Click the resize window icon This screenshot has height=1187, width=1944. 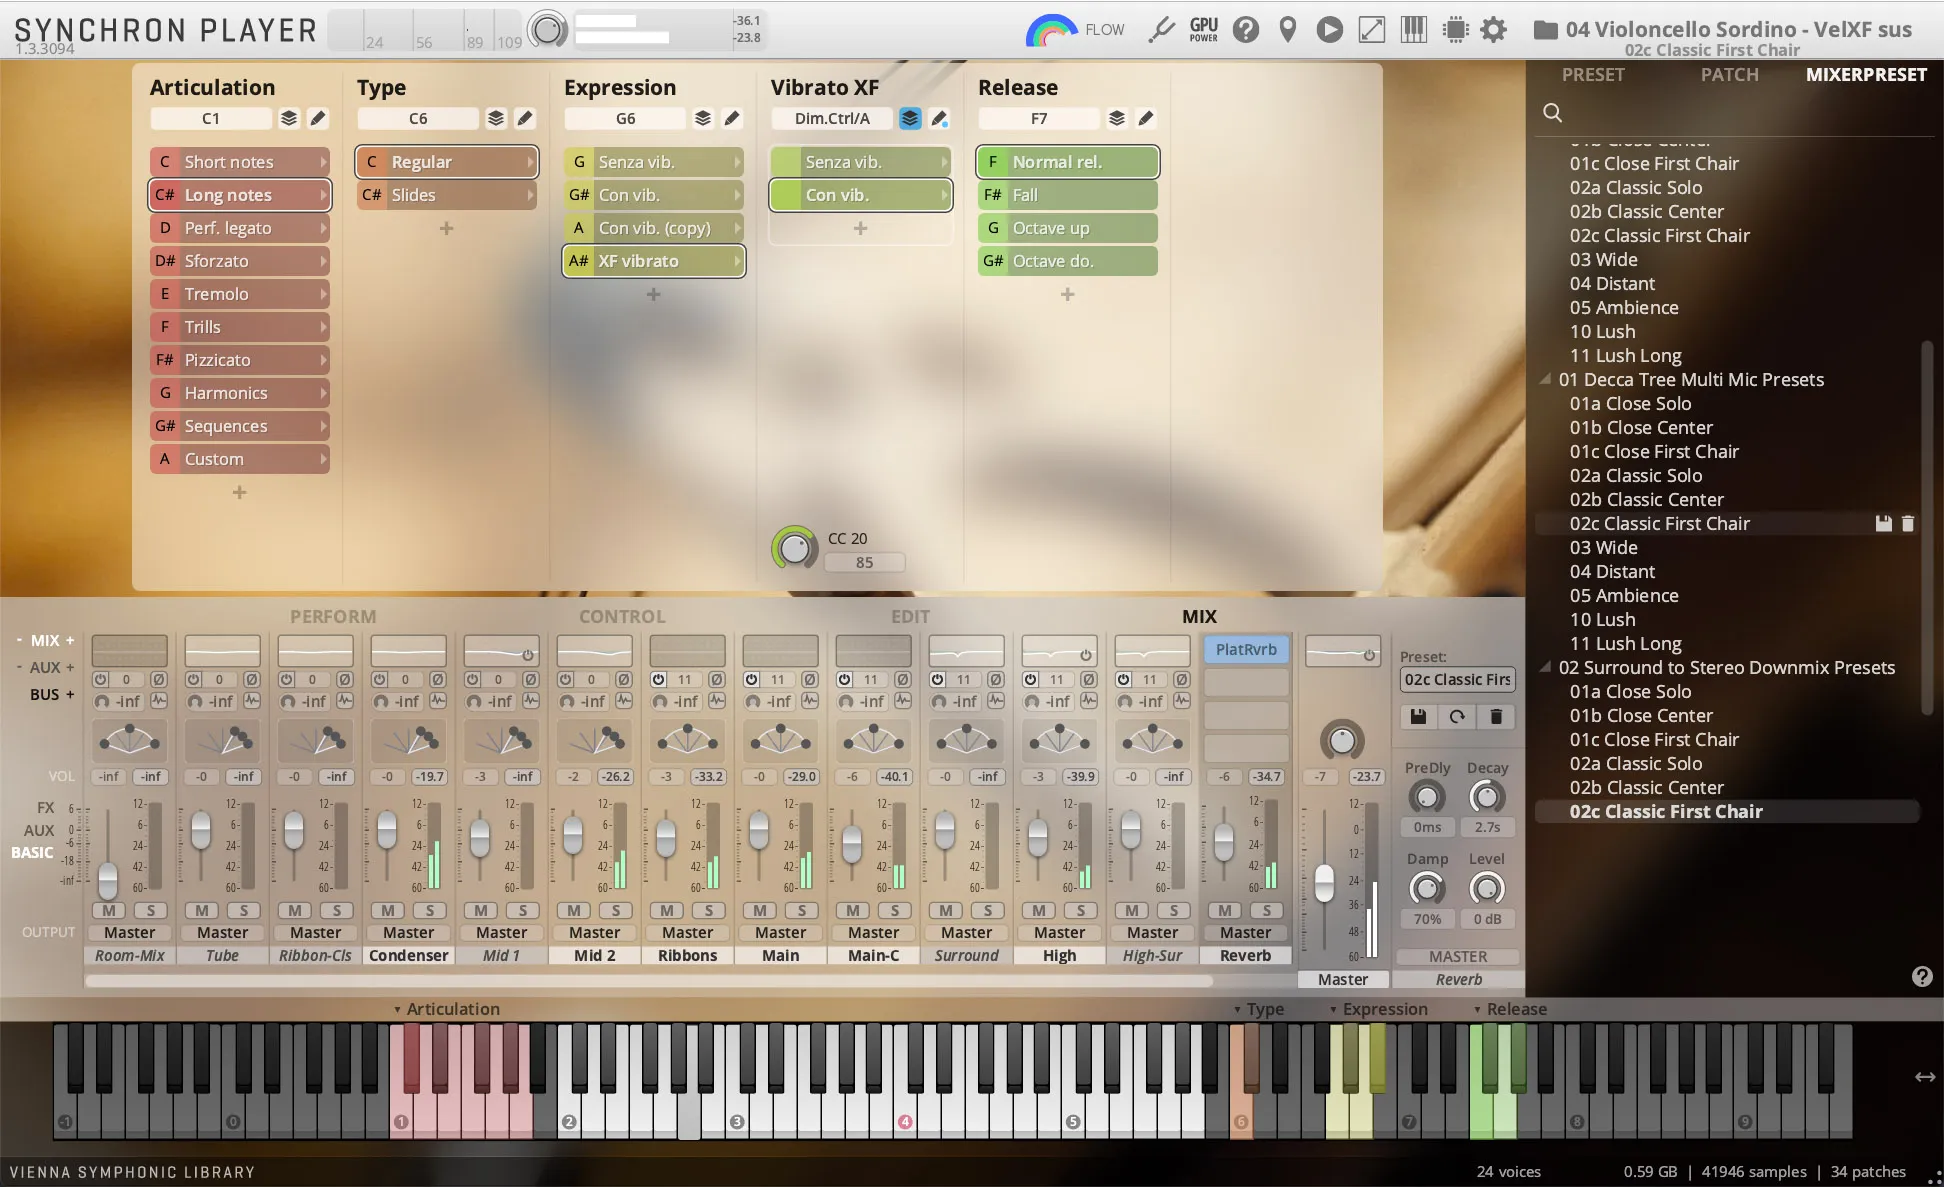[1372, 30]
